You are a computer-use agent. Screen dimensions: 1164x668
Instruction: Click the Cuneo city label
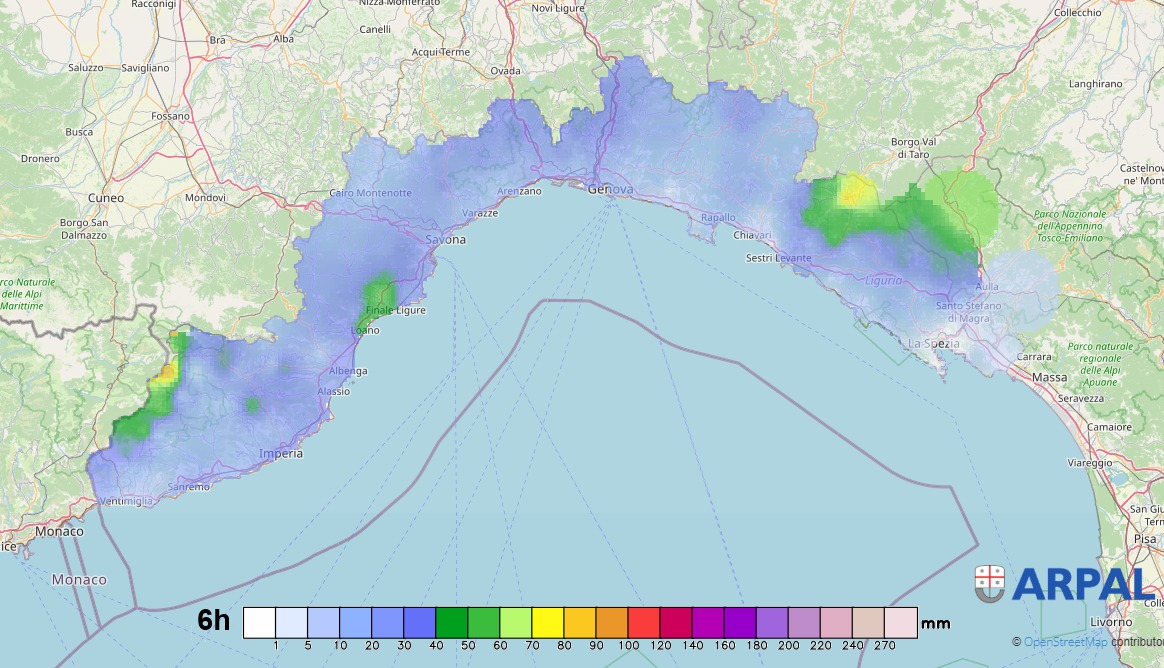click(106, 198)
